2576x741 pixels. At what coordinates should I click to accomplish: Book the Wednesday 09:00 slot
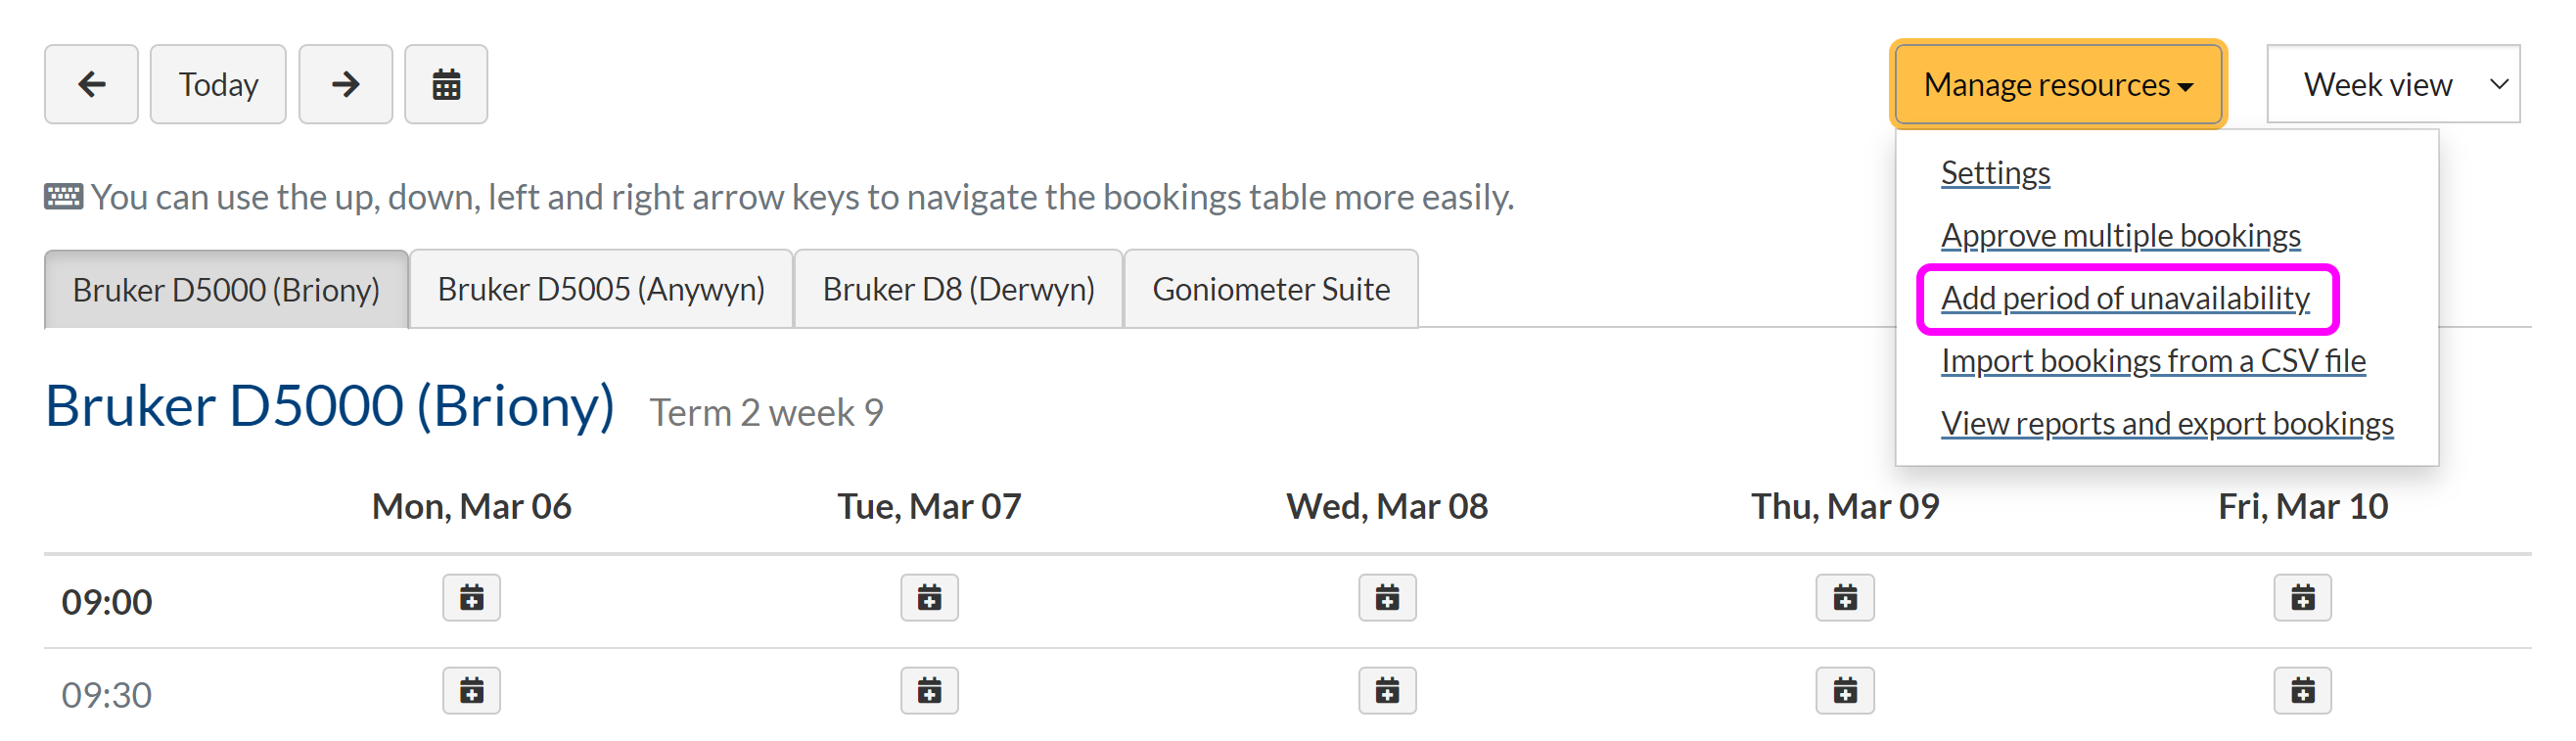coord(1387,598)
